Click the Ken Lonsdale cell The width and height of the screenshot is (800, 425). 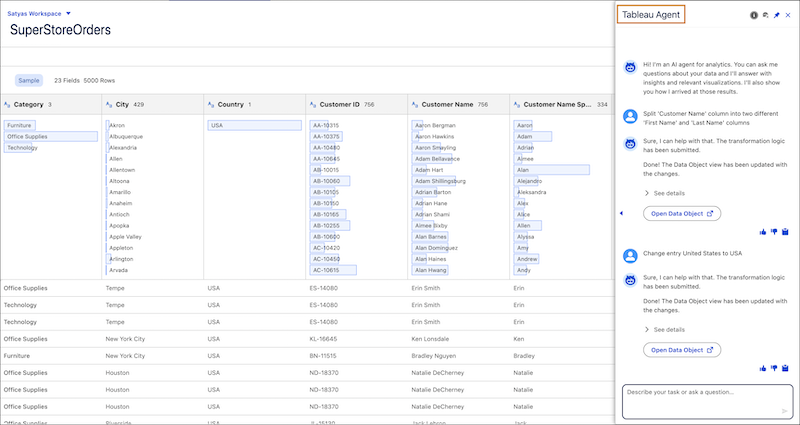coord(431,339)
